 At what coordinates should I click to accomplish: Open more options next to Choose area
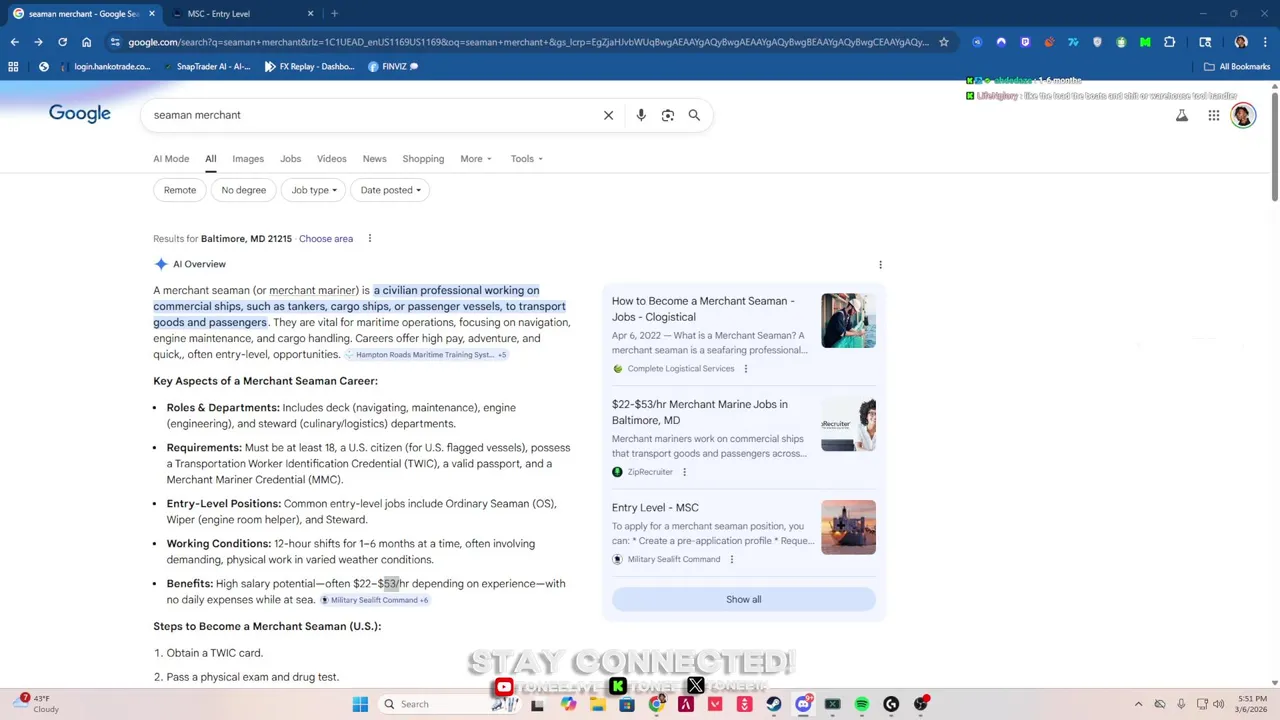coord(369,238)
